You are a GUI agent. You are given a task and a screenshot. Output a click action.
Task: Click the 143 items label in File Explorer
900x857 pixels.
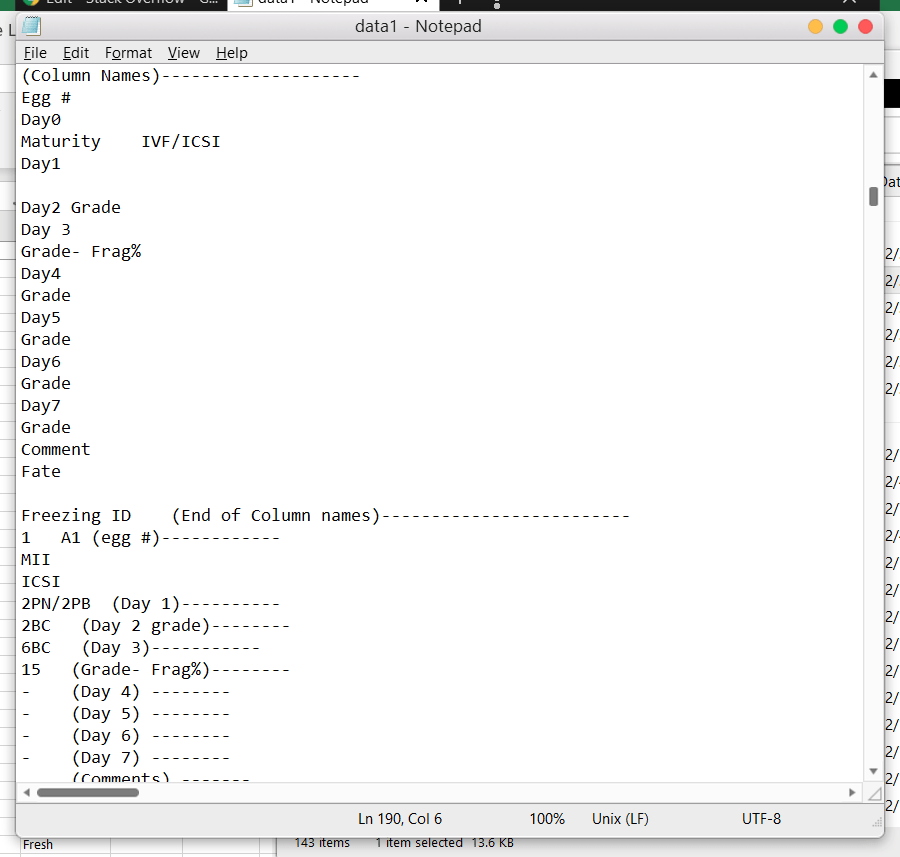tap(321, 842)
